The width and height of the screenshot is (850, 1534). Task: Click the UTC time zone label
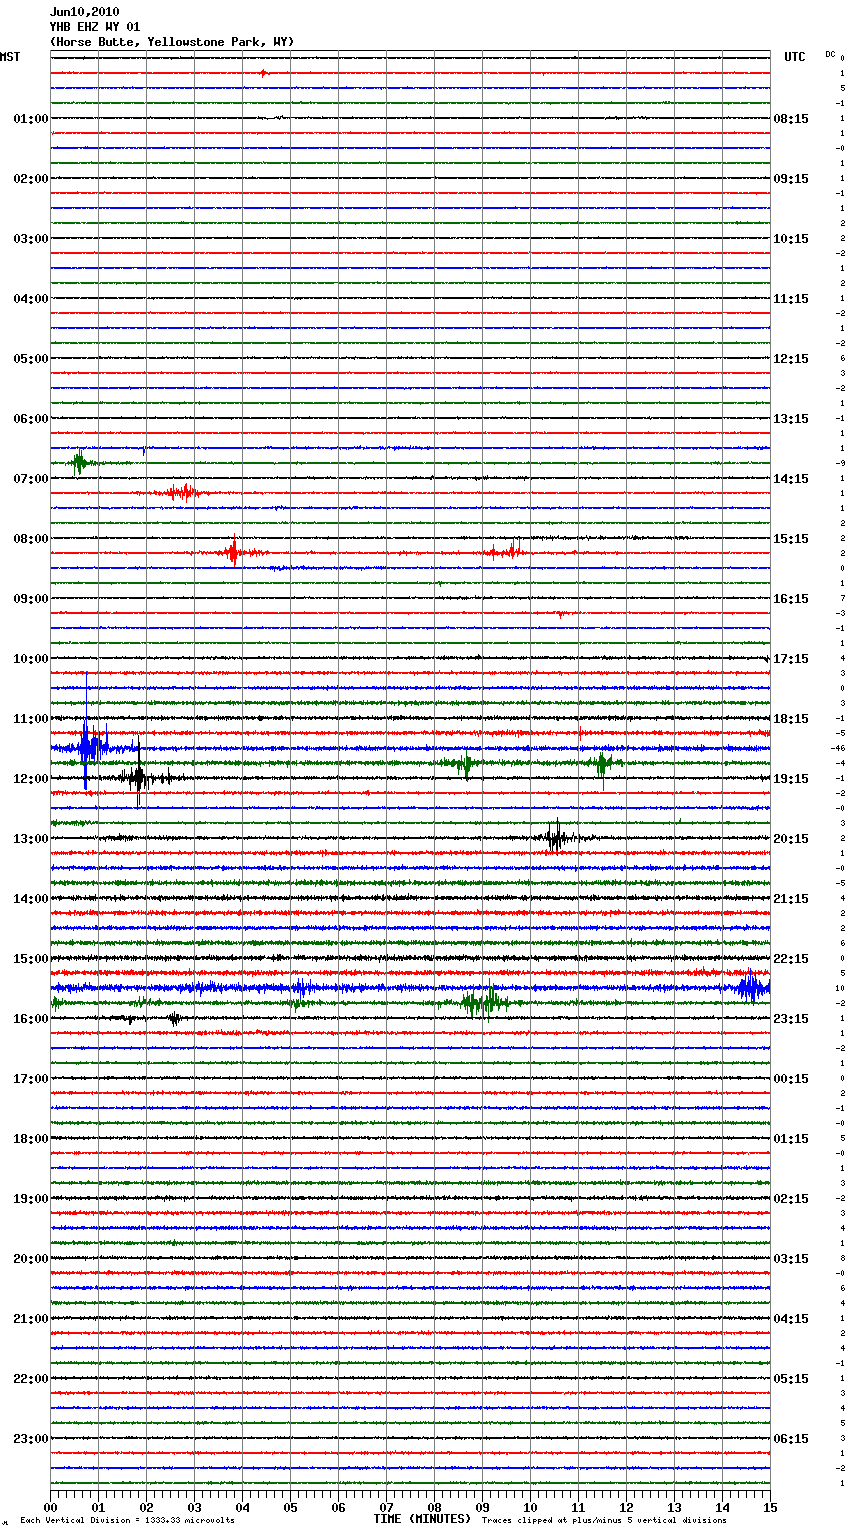794,57
